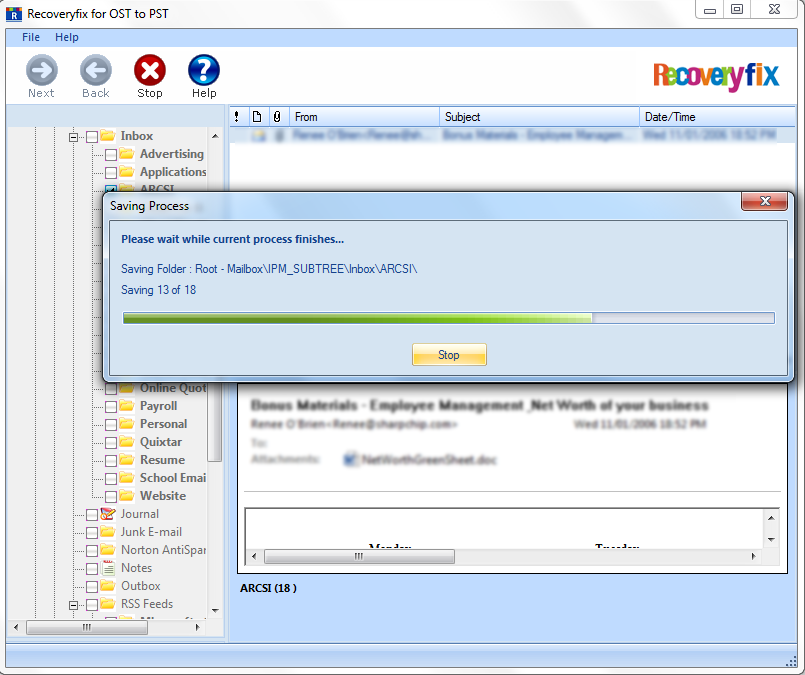The width and height of the screenshot is (805, 675).
Task: Click the Junk E-mail folder icon
Action: pos(108,532)
